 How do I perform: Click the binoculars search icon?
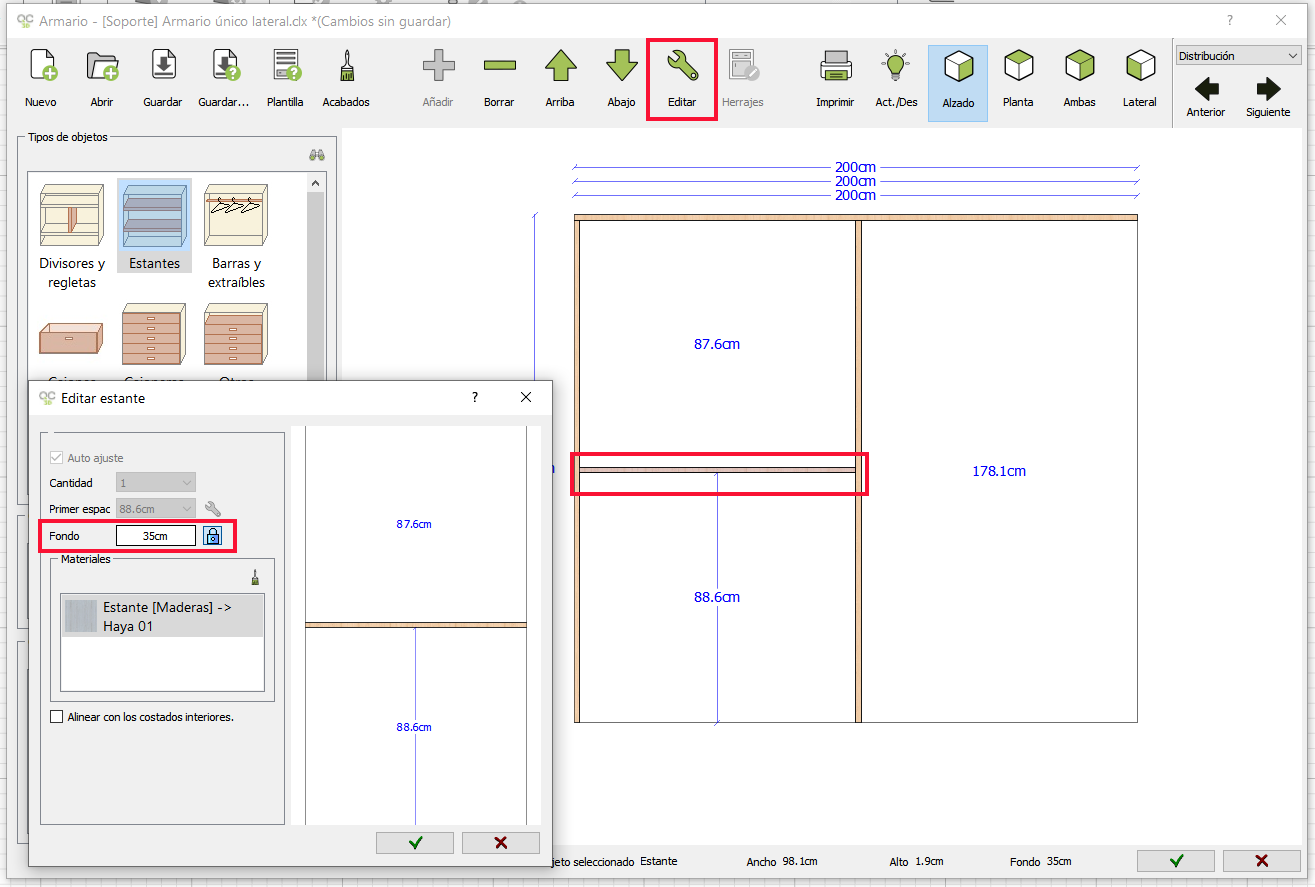[318, 155]
